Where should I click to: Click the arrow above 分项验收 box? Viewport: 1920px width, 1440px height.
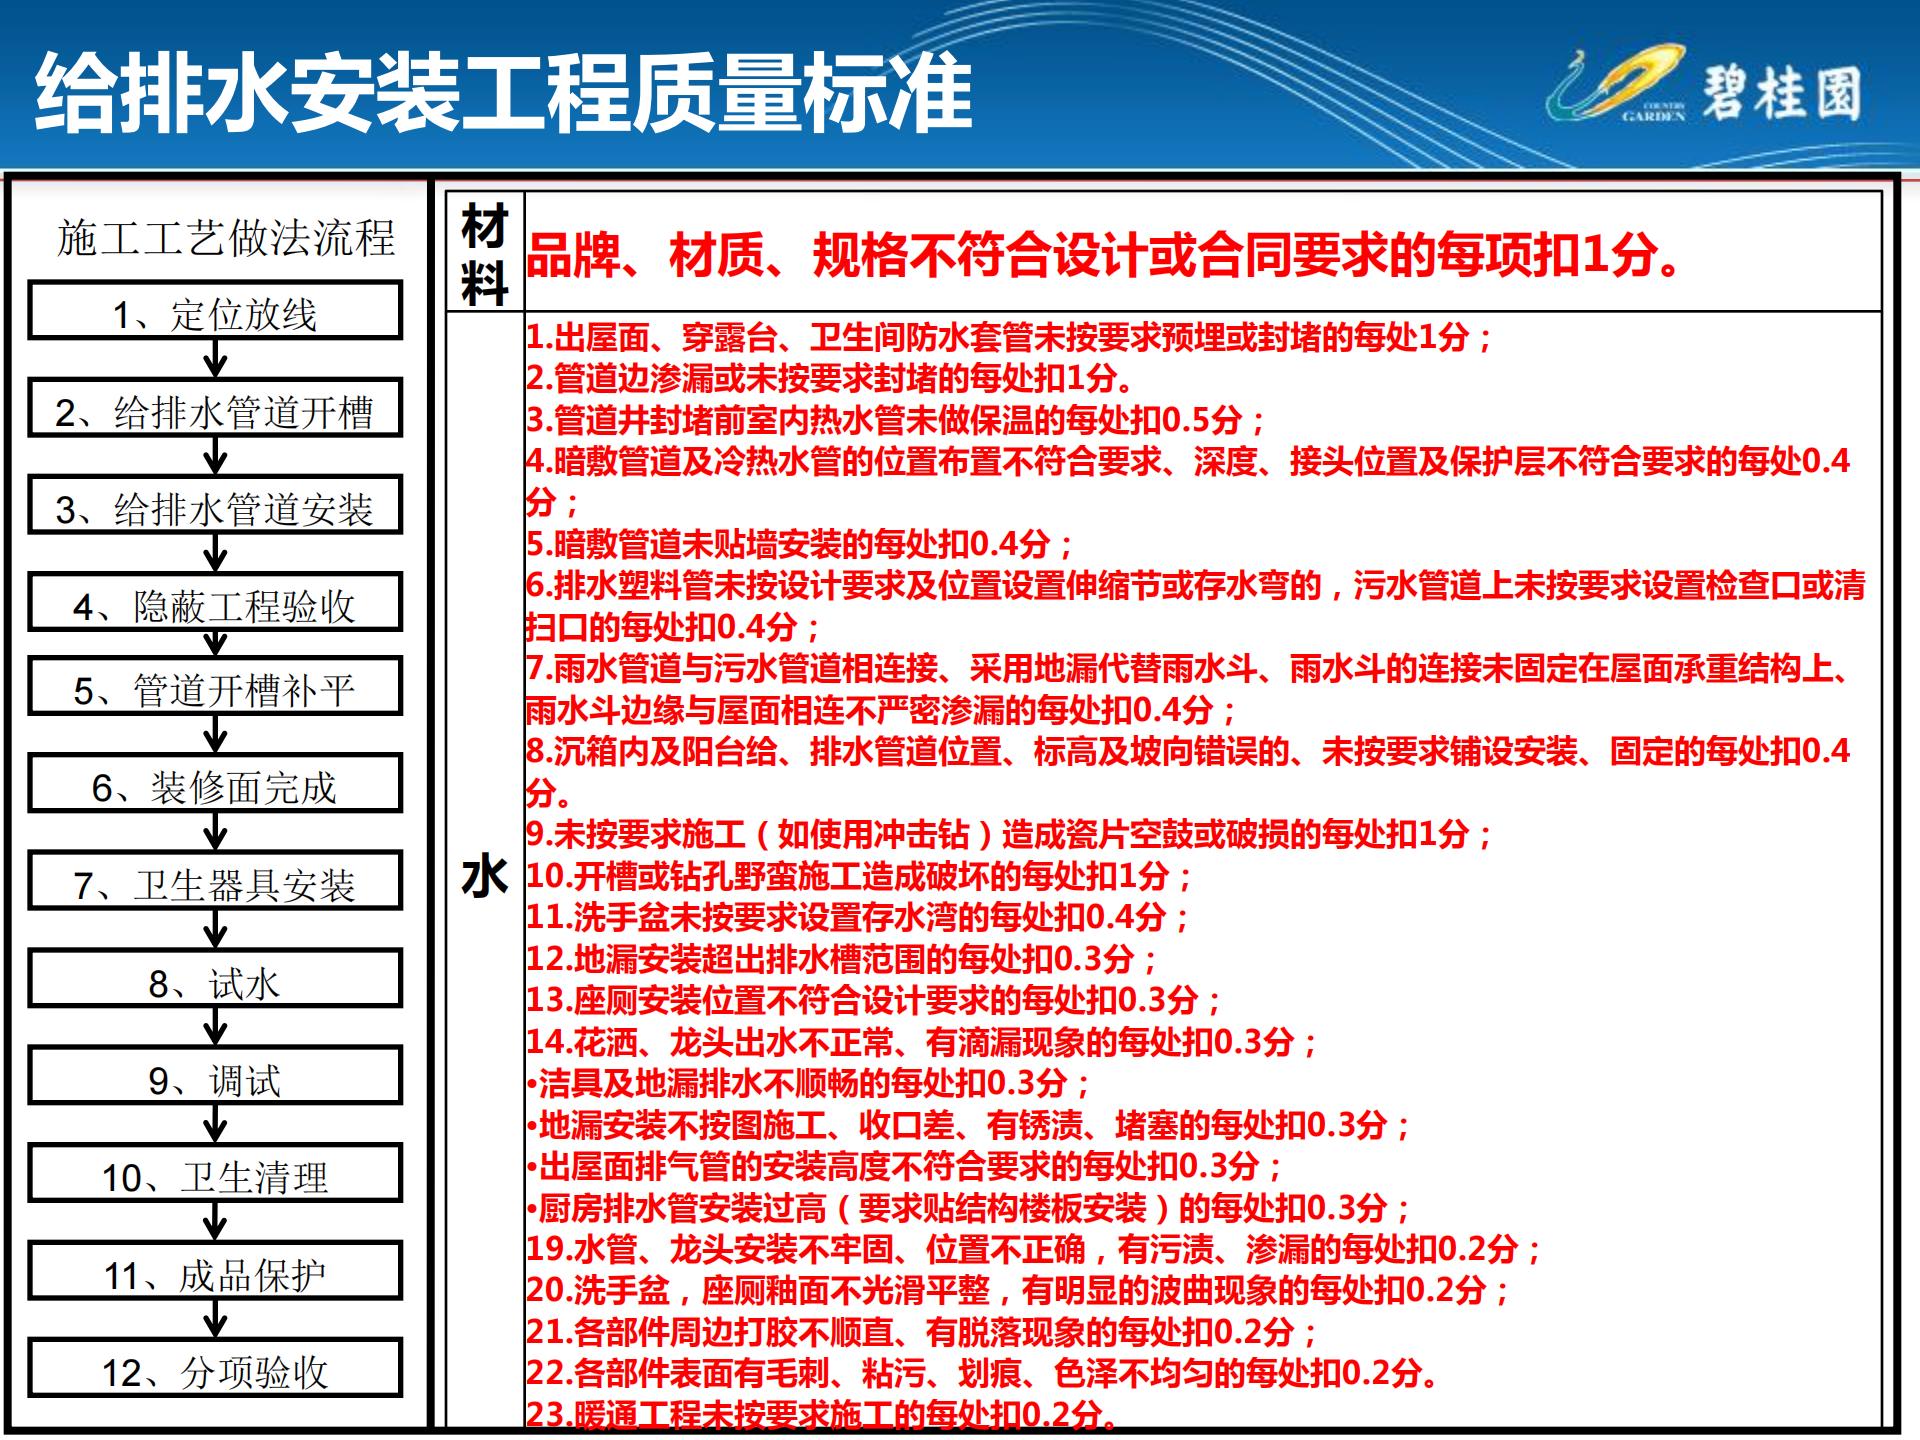coord(213,1322)
